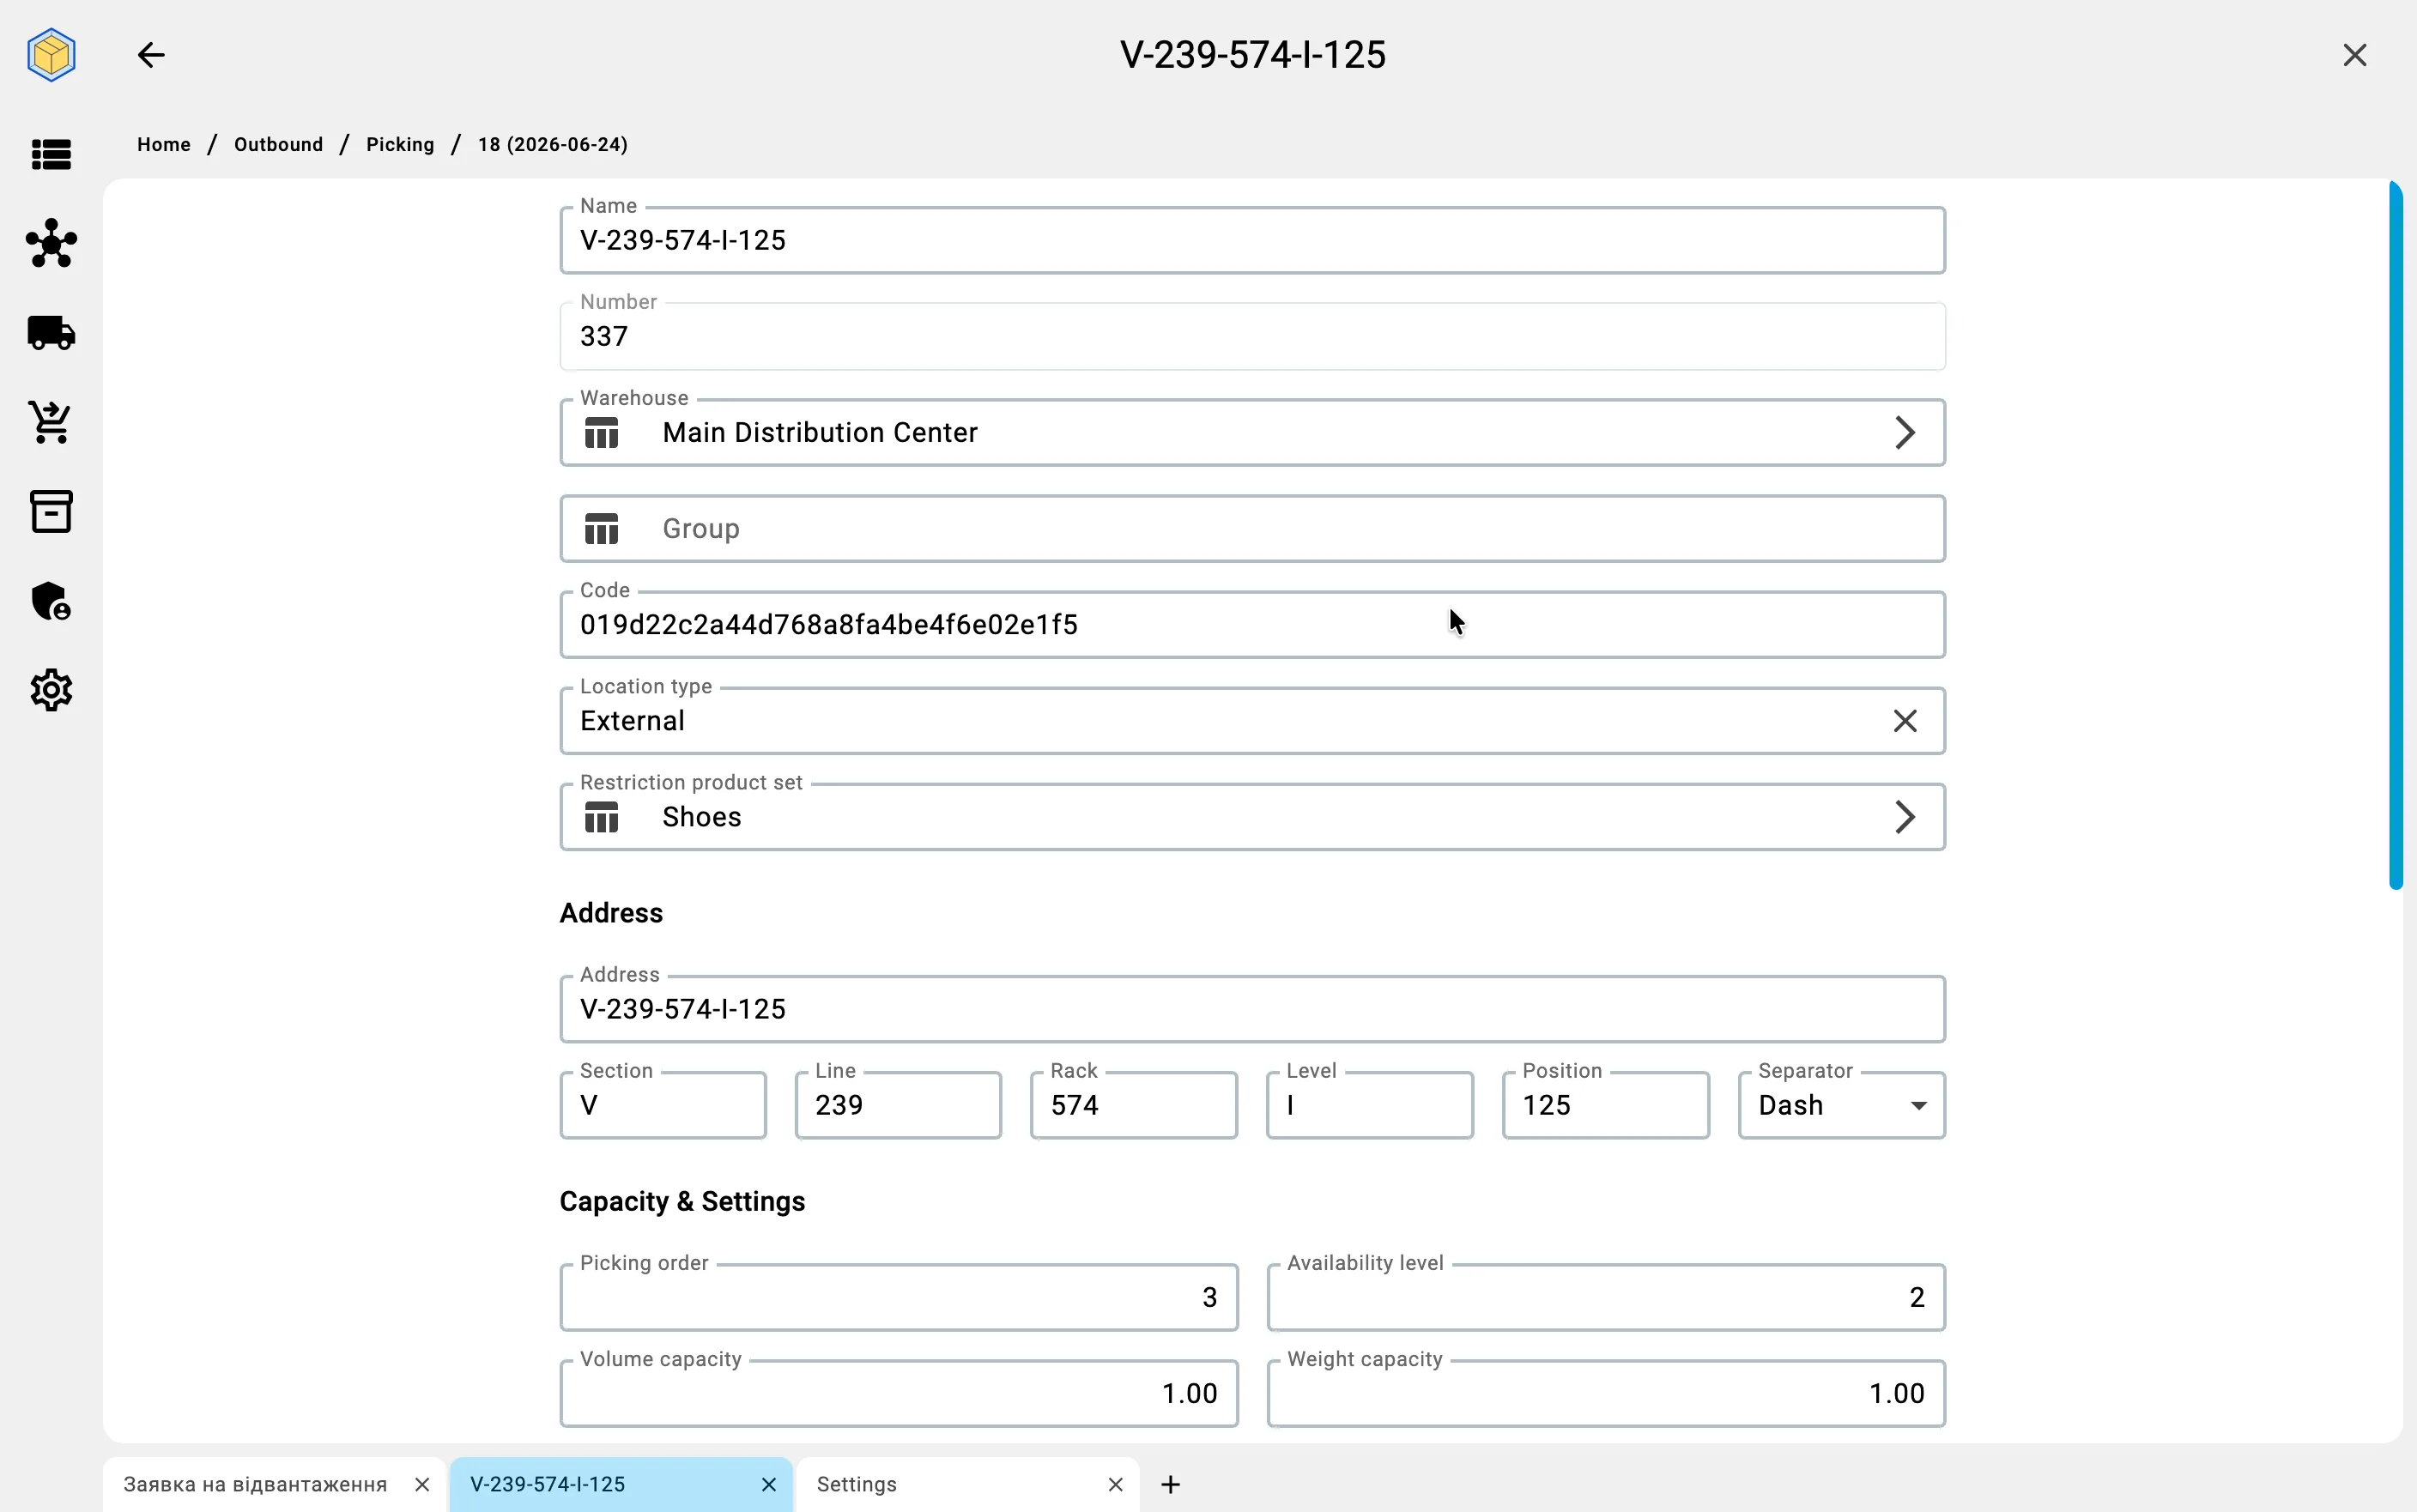This screenshot has width=2417, height=1512.
Task: Edit the Section field
Action: pyautogui.click(x=663, y=1105)
